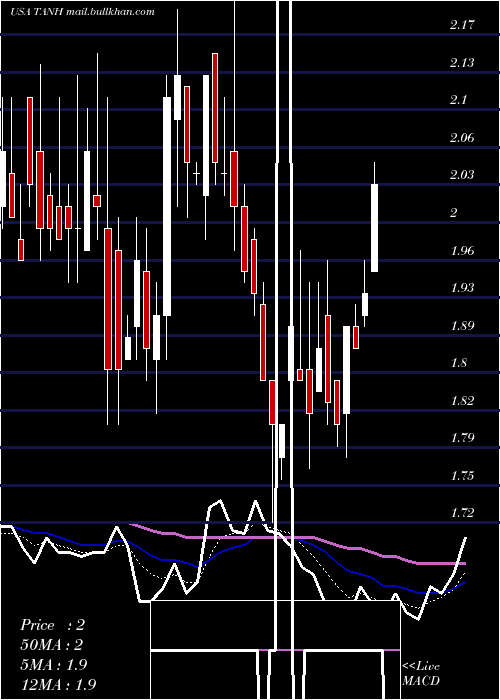Click the 1.96 price axis label

pyautogui.click(x=461, y=250)
